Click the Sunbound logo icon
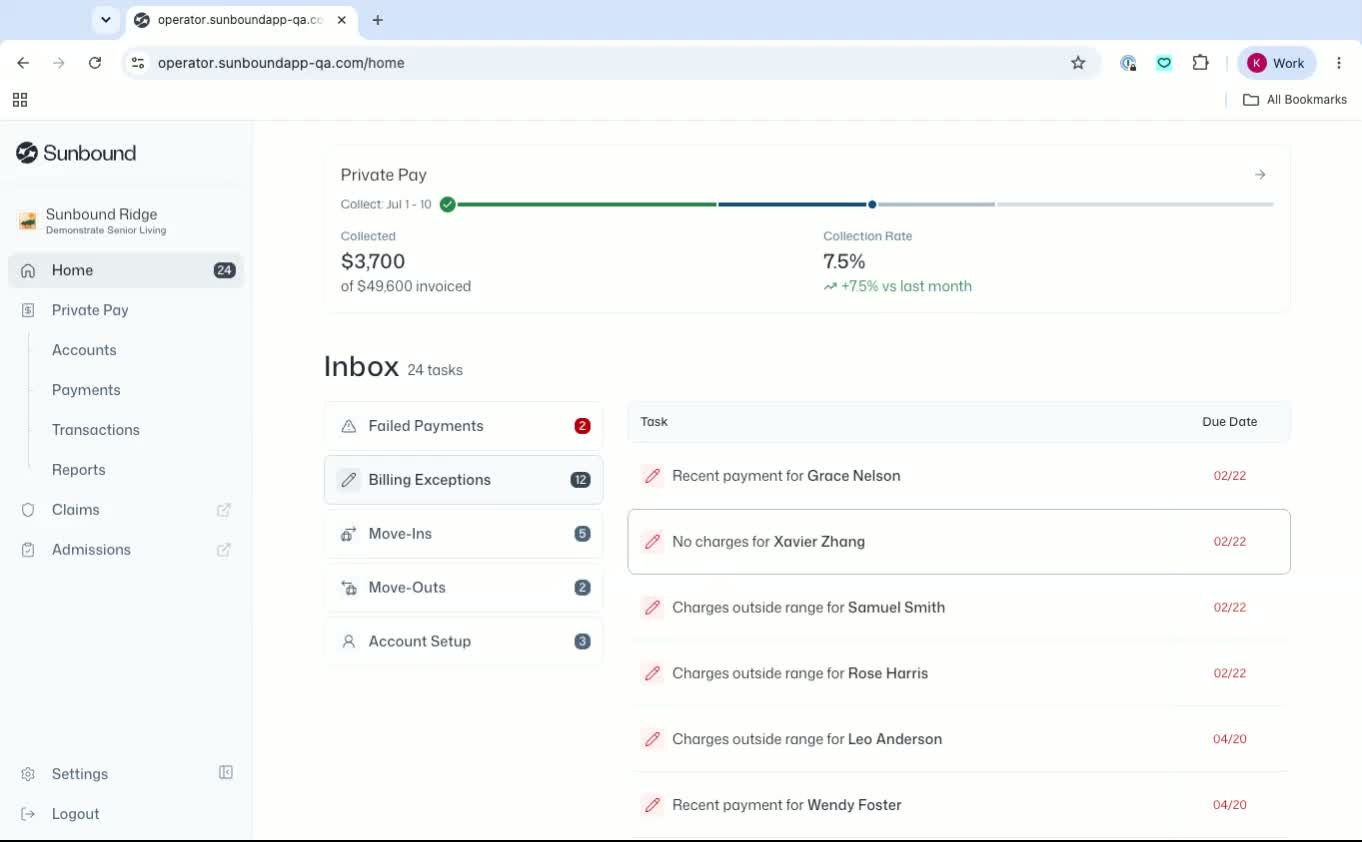This screenshot has height=842, width=1362. tap(27, 153)
